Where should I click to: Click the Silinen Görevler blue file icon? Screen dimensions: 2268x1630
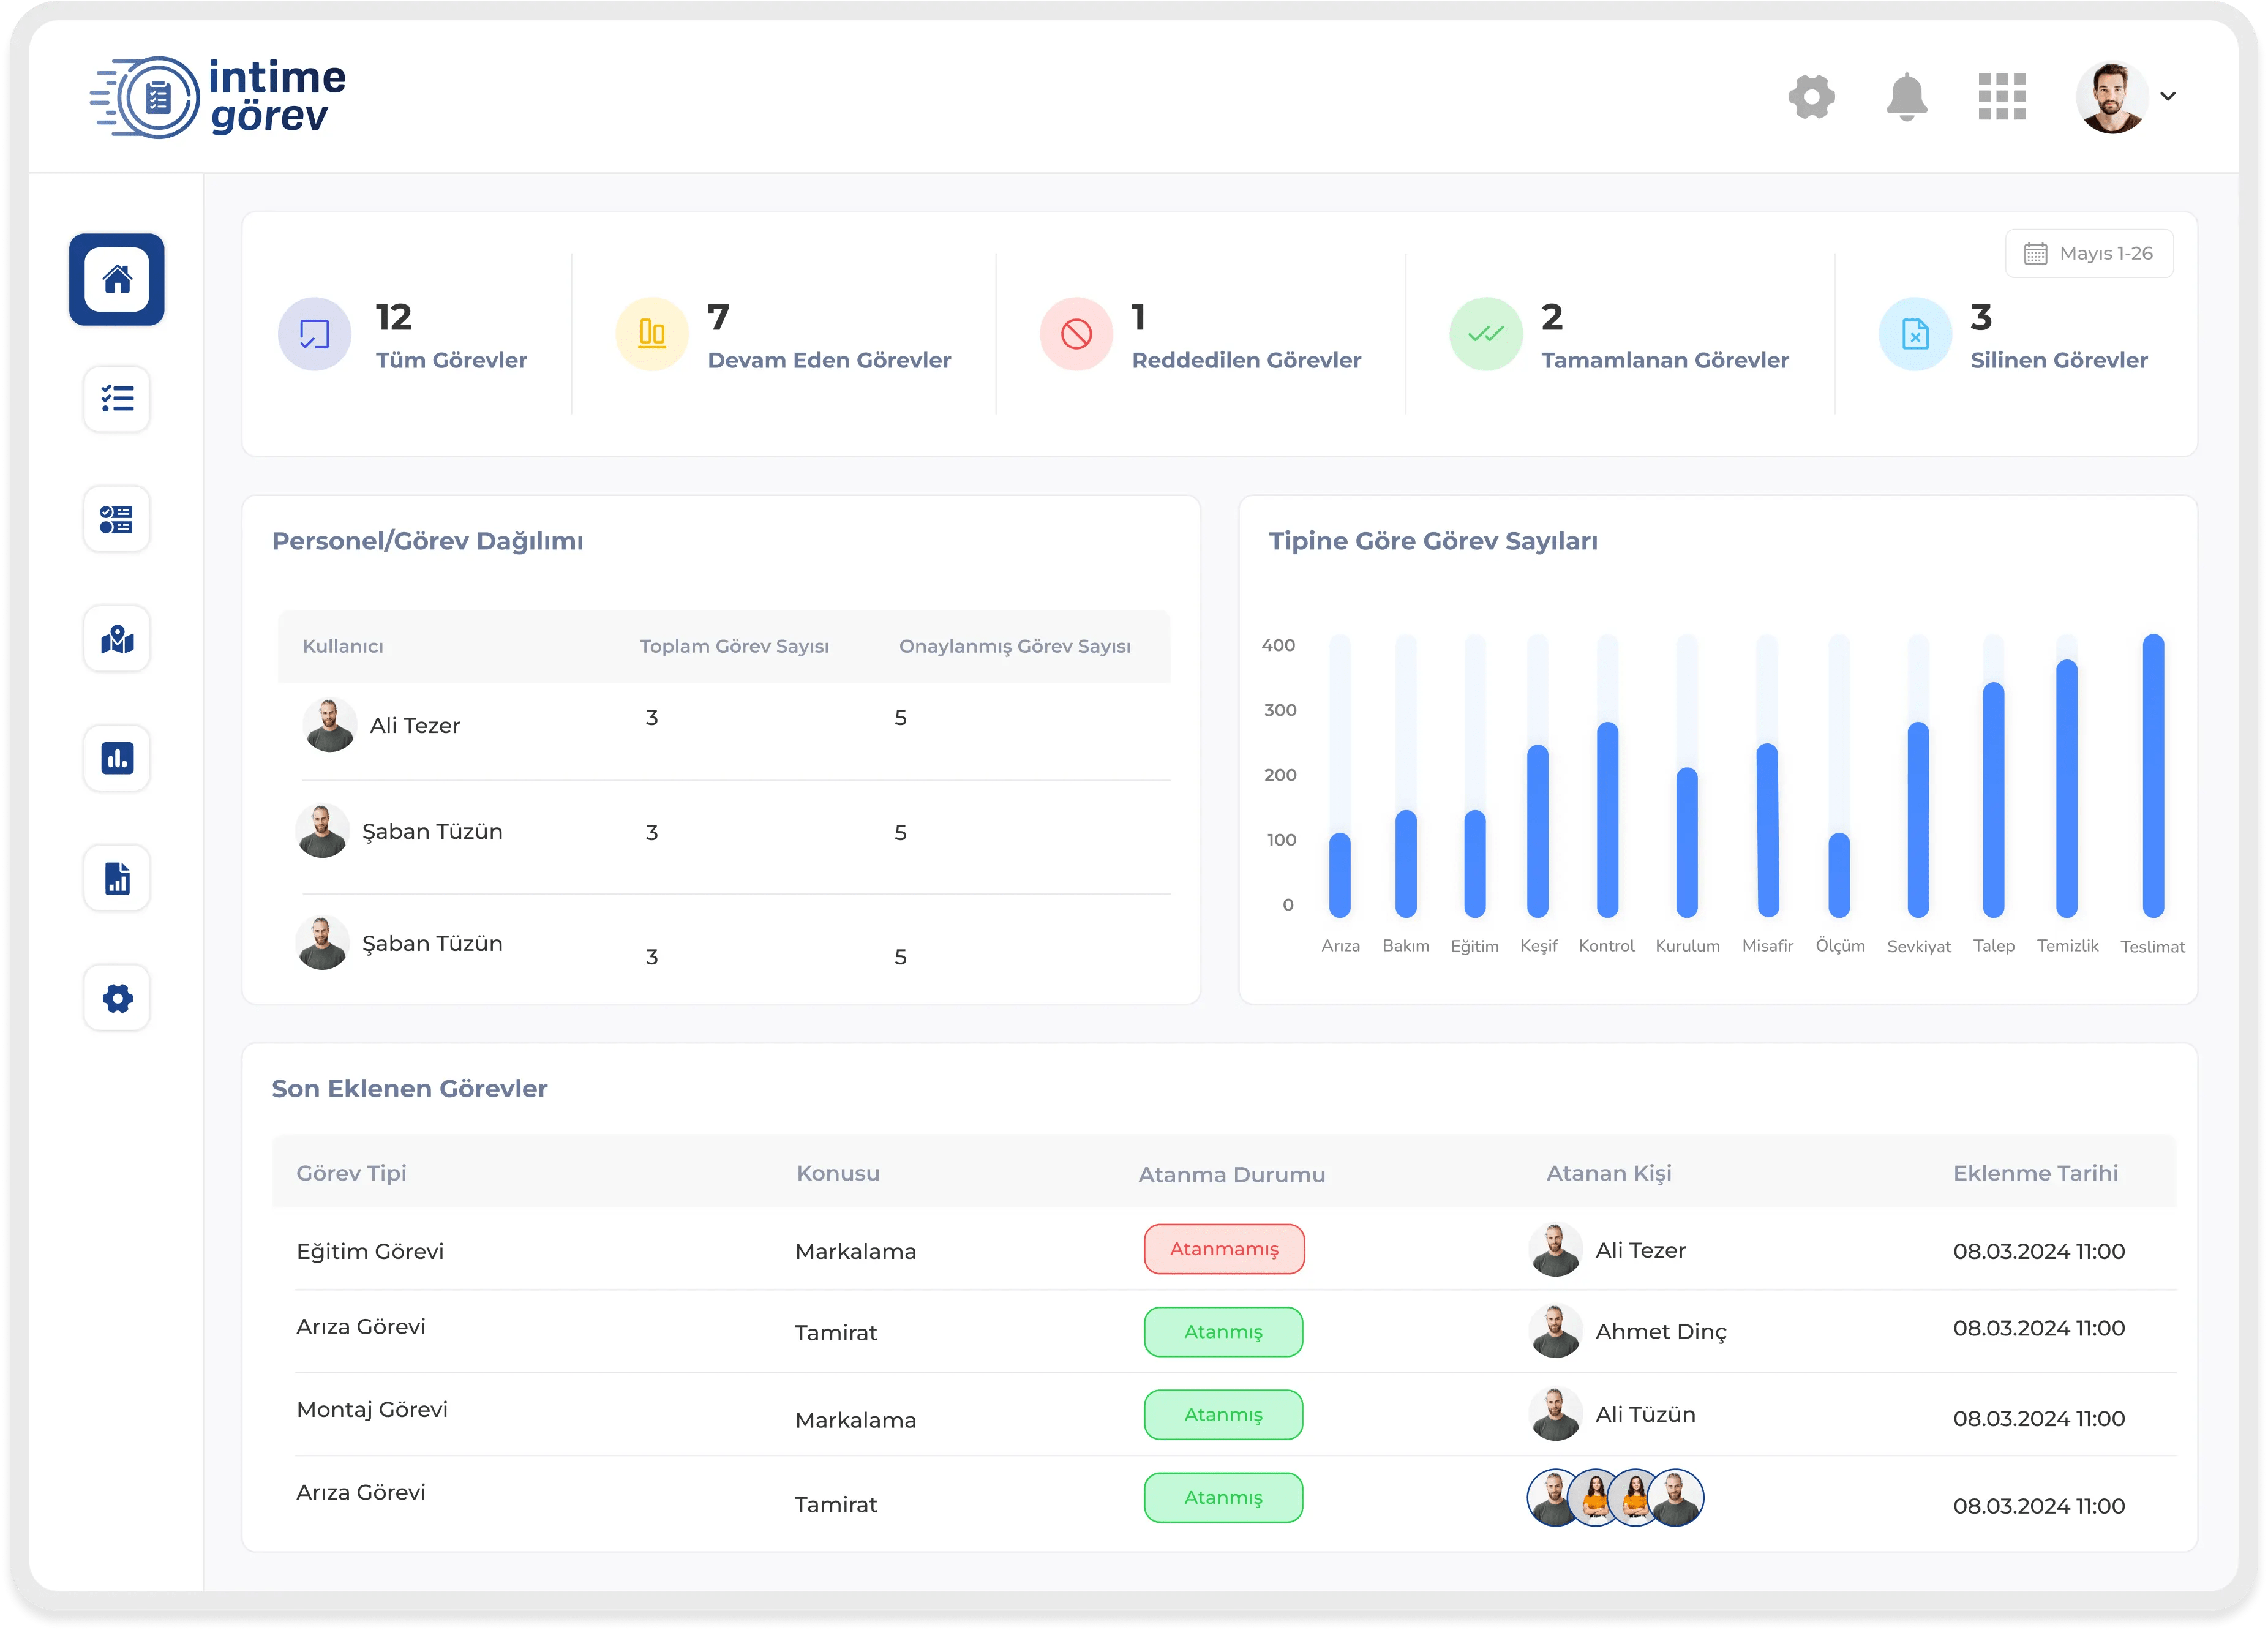1915,334
